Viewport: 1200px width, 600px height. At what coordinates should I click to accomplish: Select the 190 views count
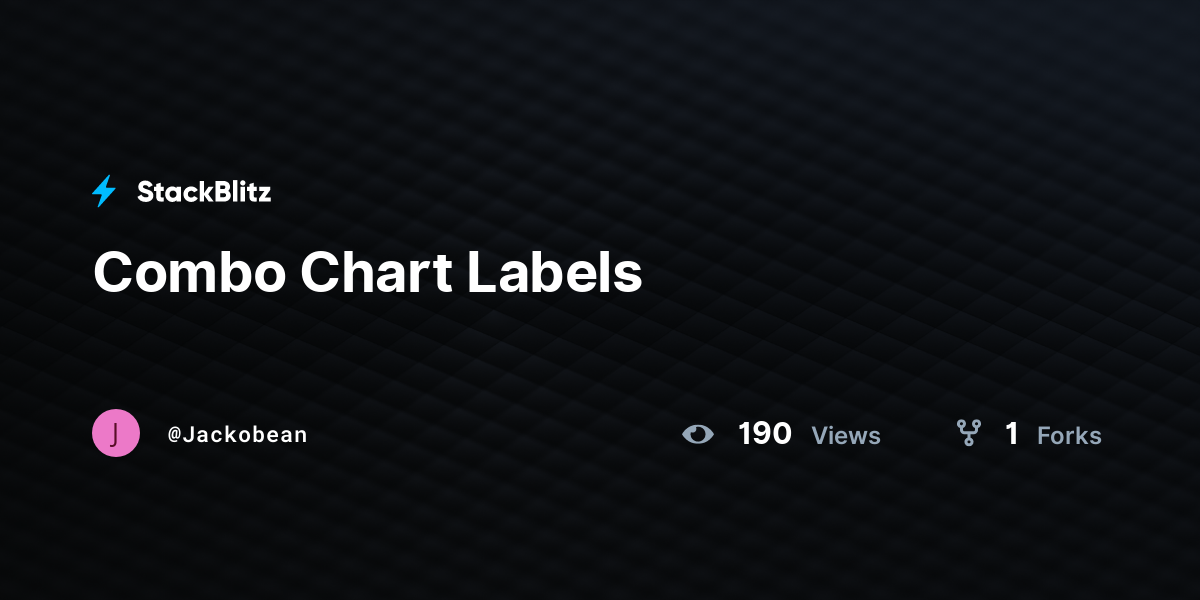765,434
